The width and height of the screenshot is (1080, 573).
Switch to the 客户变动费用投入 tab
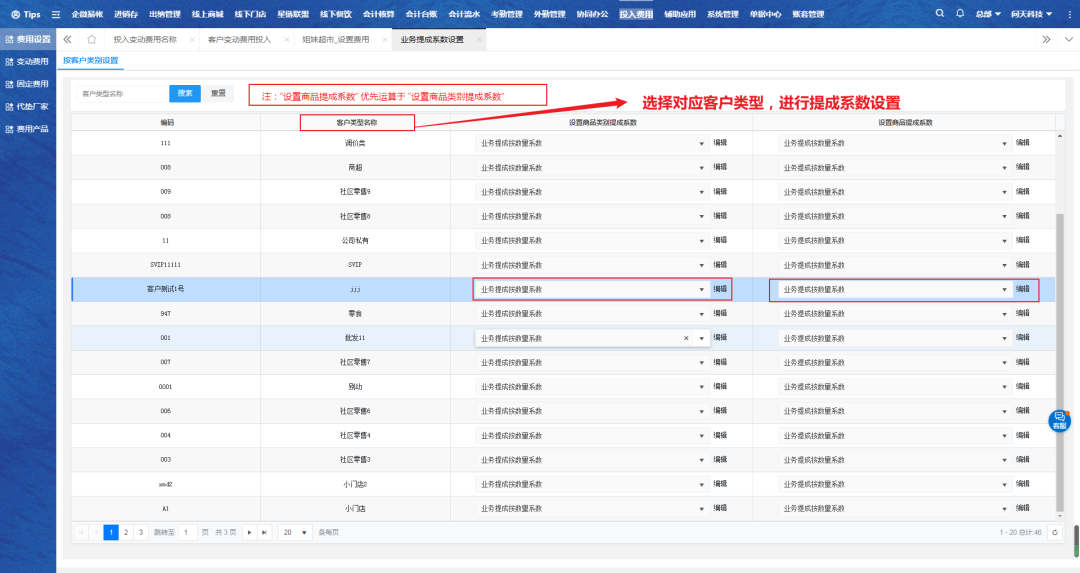(238, 39)
